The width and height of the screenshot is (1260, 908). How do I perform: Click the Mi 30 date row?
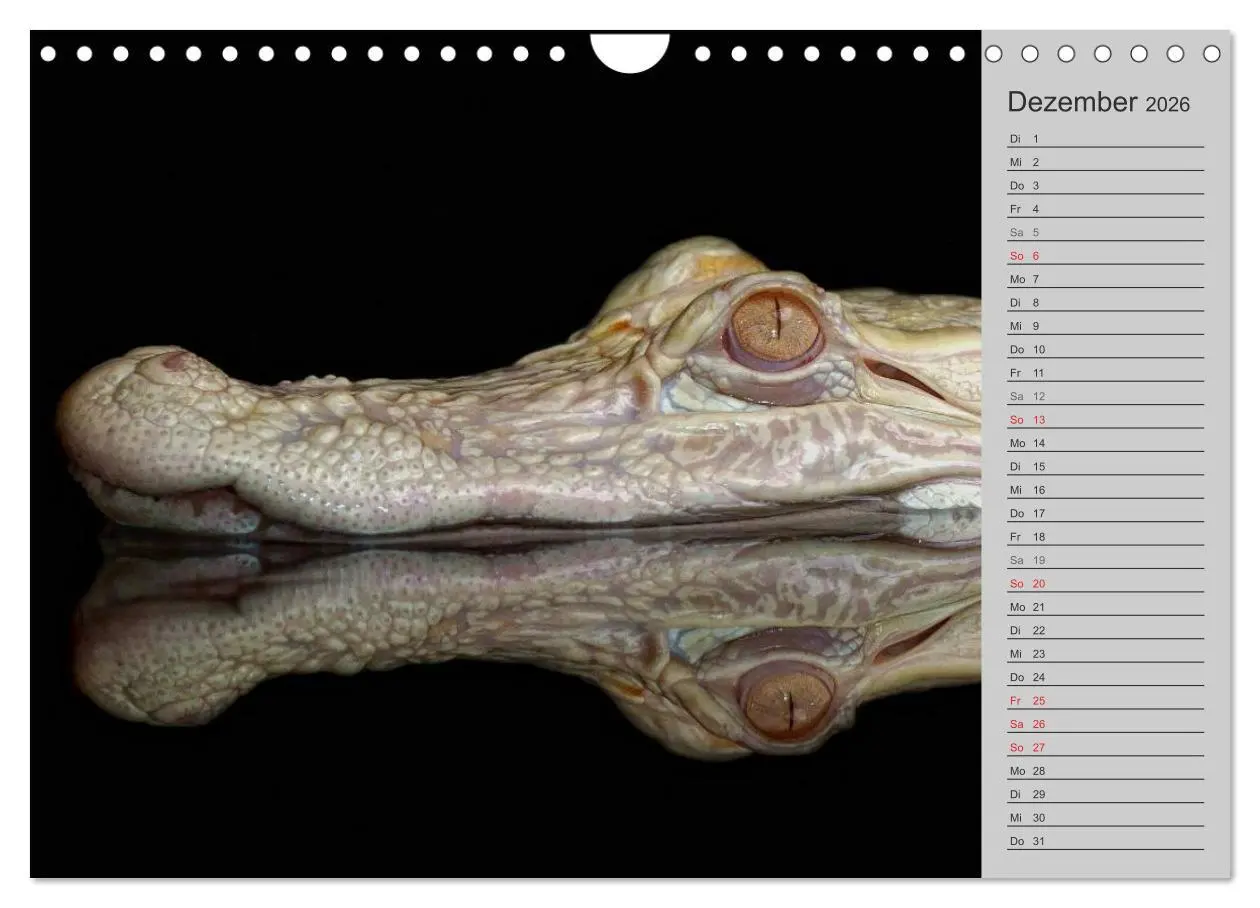[1105, 818]
